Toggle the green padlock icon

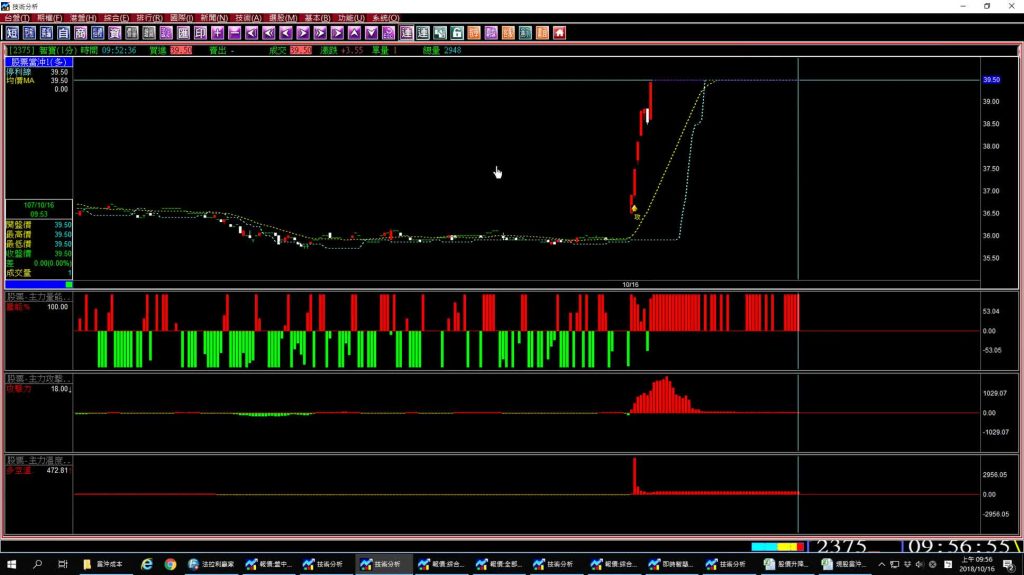457,33
